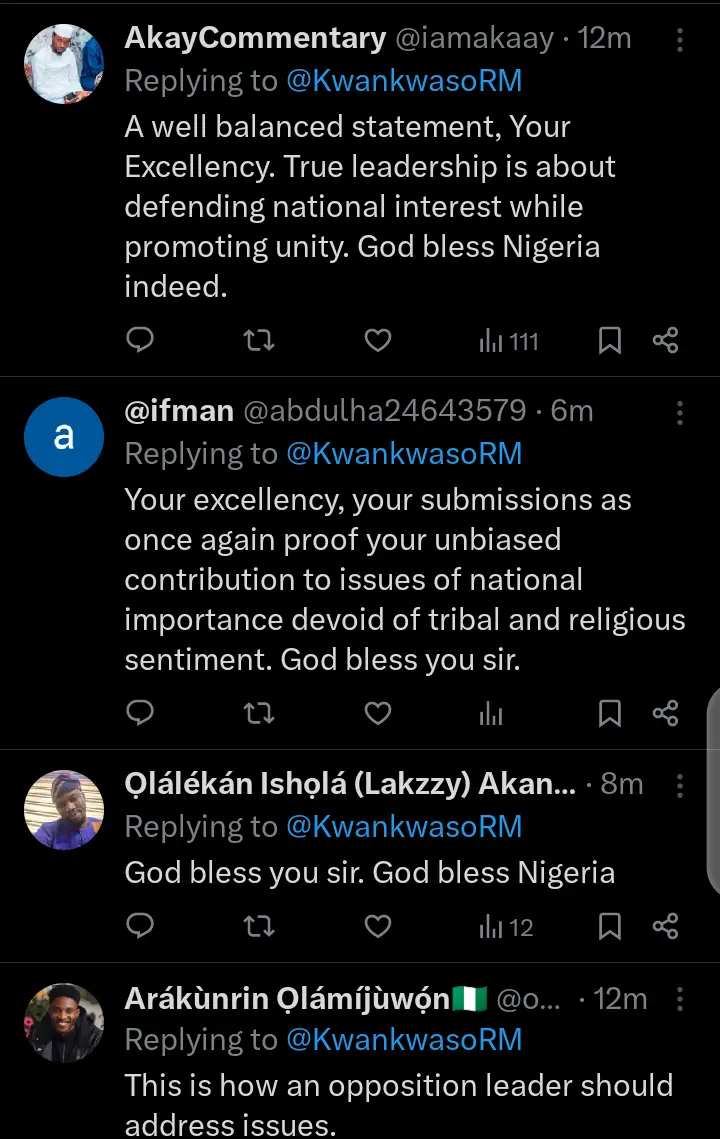
Task: Retweet @ifman's reply
Action: click(259, 713)
